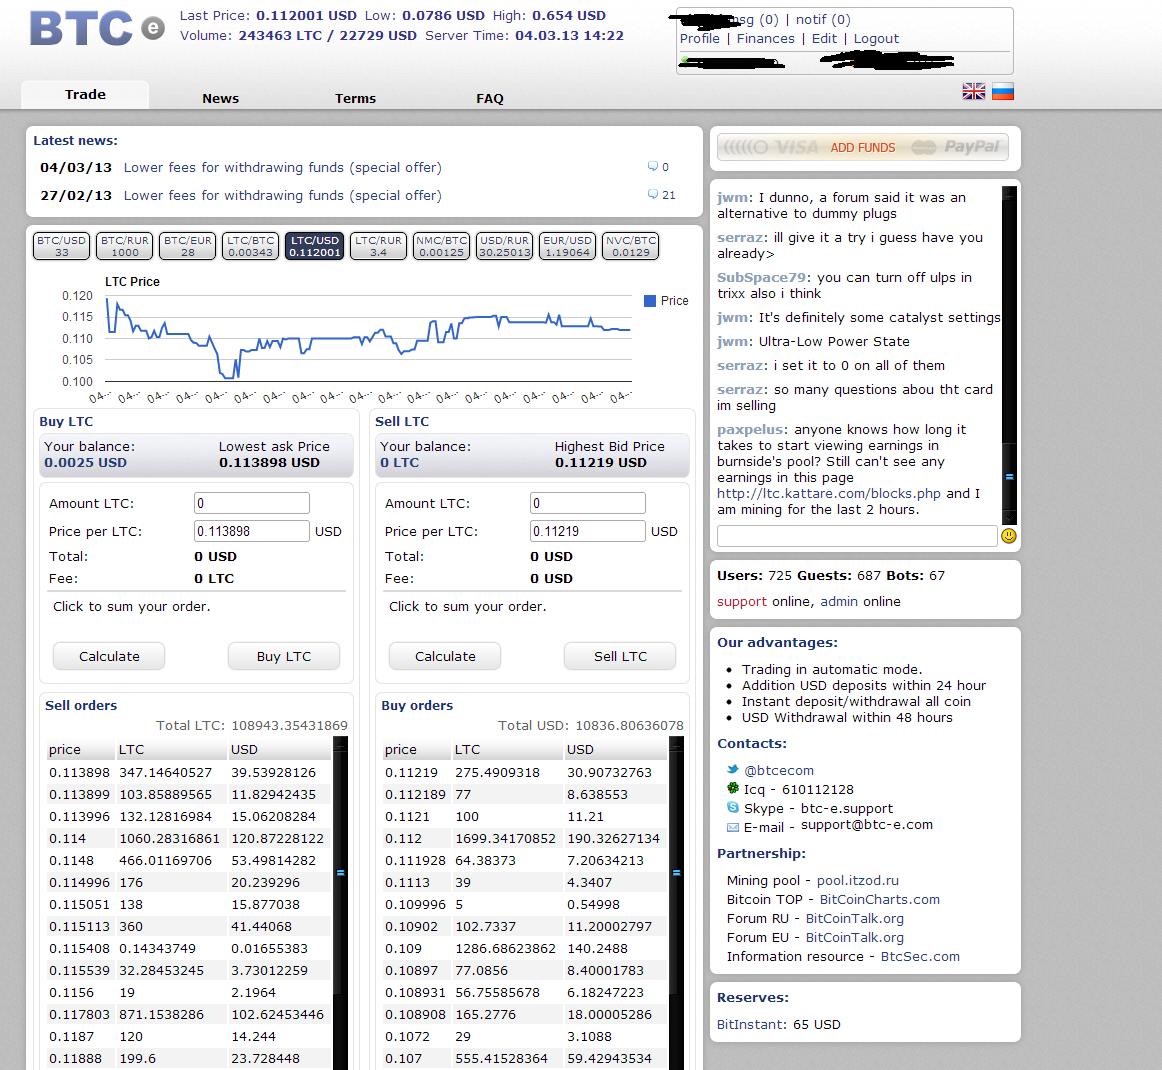Click the Buy LTC button
Screen dimensions: 1162x1070
coord(284,656)
